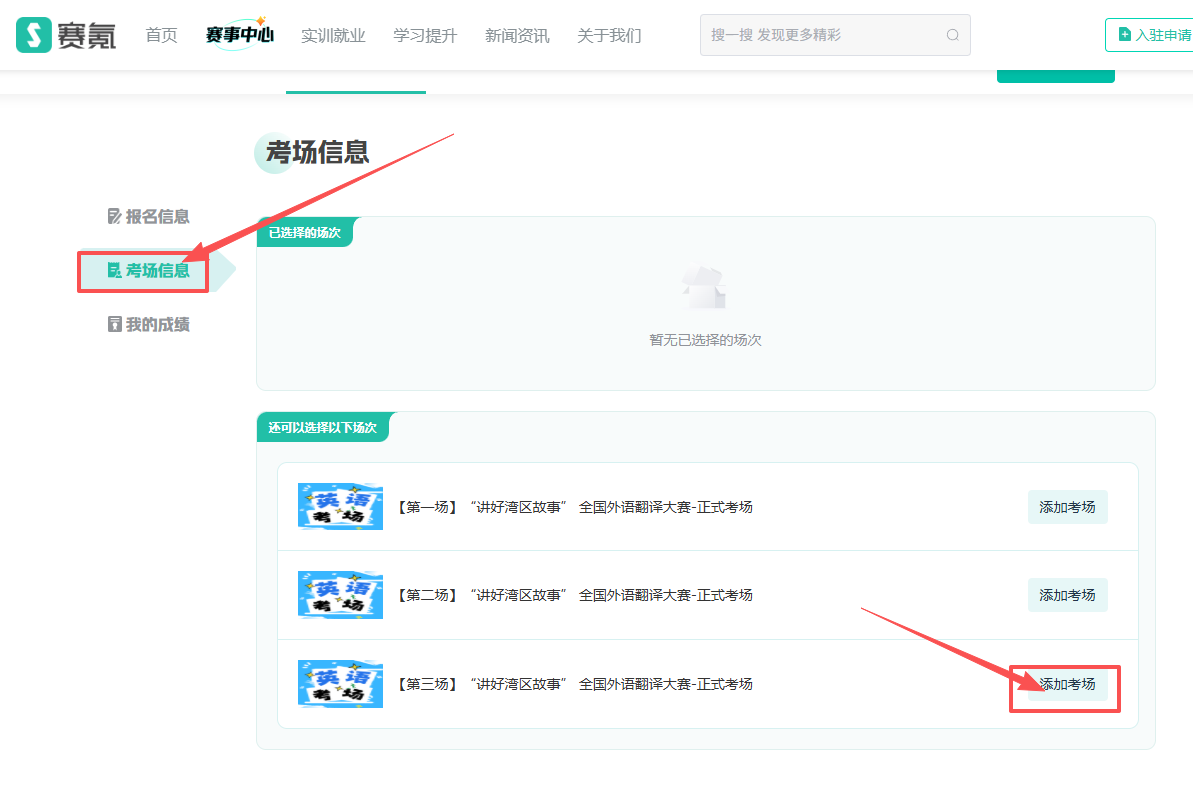
Task: Open the 赛事中心 navigation item
Action: point(240,35)
